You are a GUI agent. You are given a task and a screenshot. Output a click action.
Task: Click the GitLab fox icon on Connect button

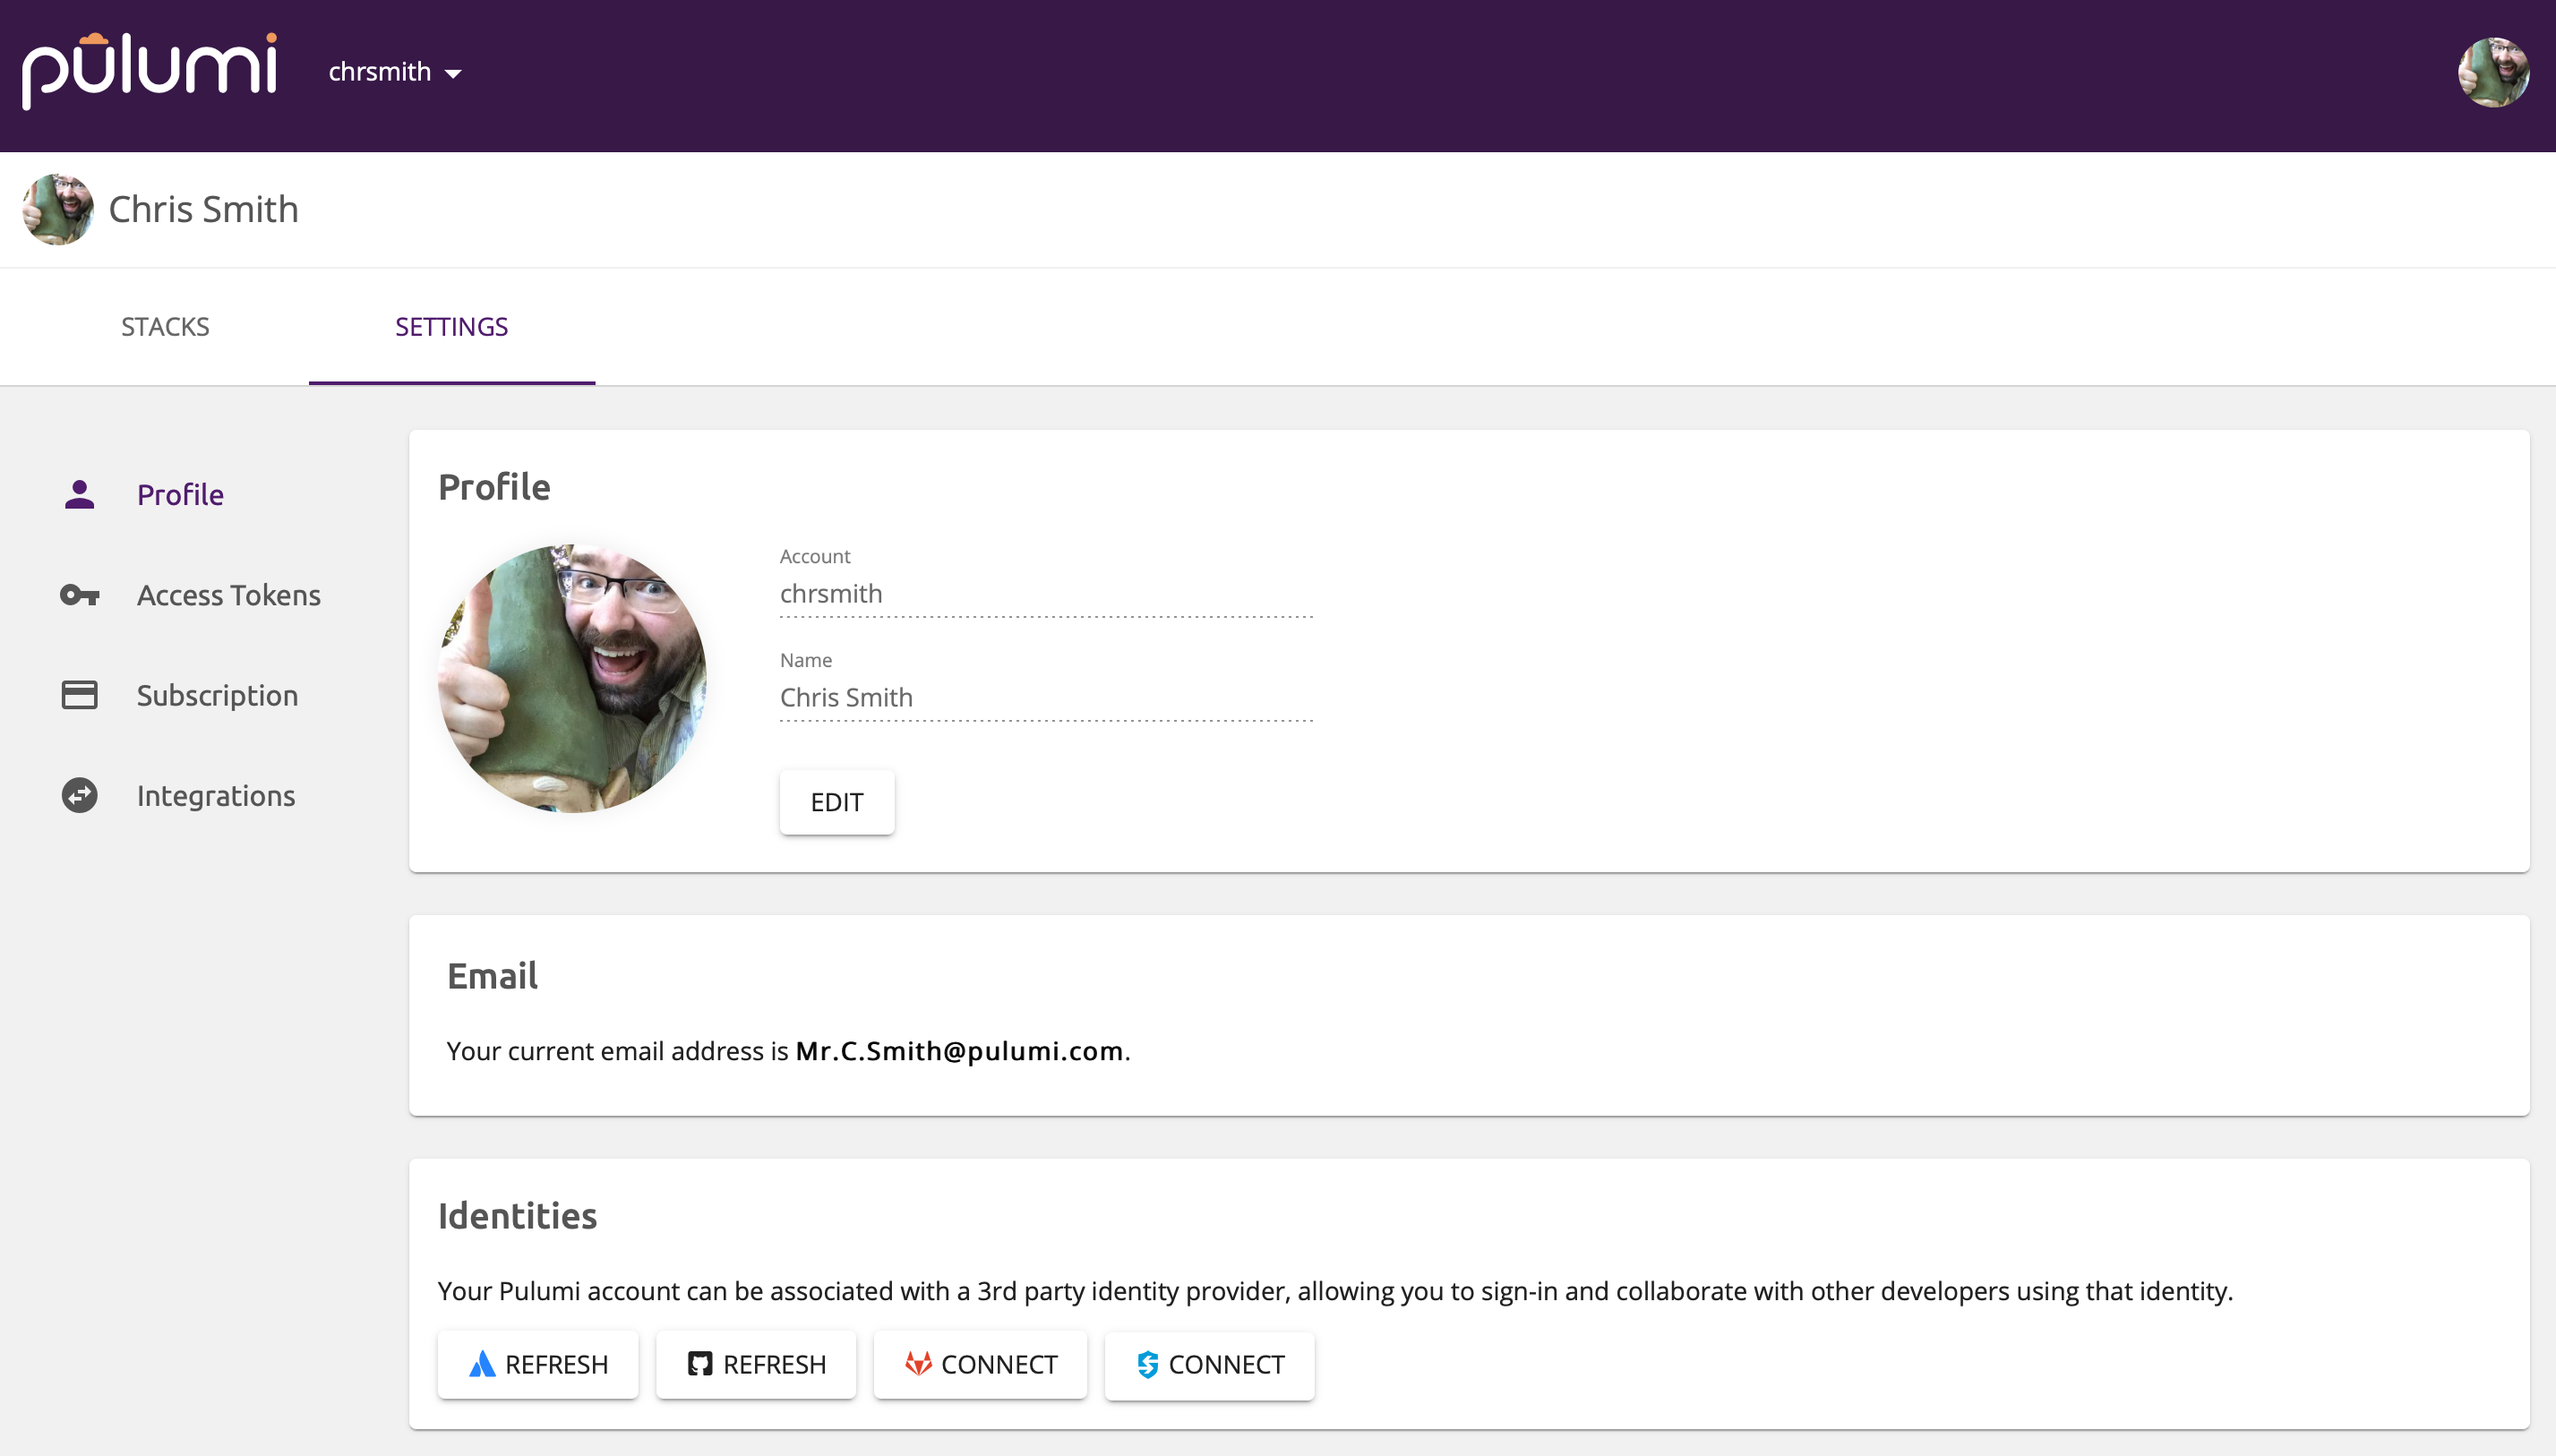click(x=919, y=1363)
